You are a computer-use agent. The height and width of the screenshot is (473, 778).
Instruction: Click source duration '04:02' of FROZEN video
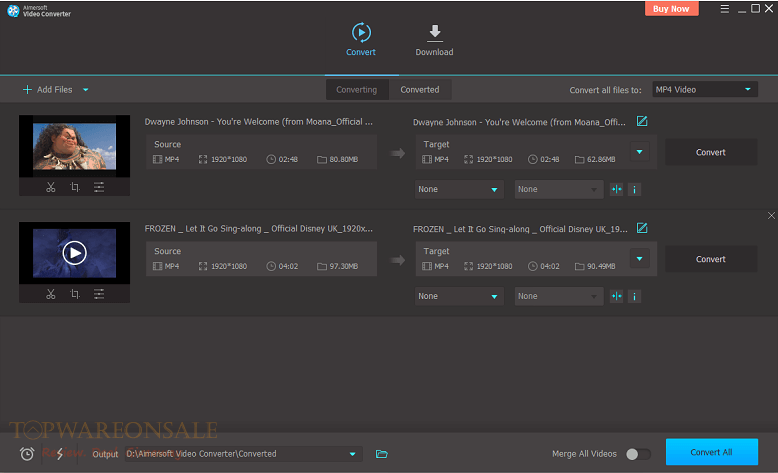point(288,266)
